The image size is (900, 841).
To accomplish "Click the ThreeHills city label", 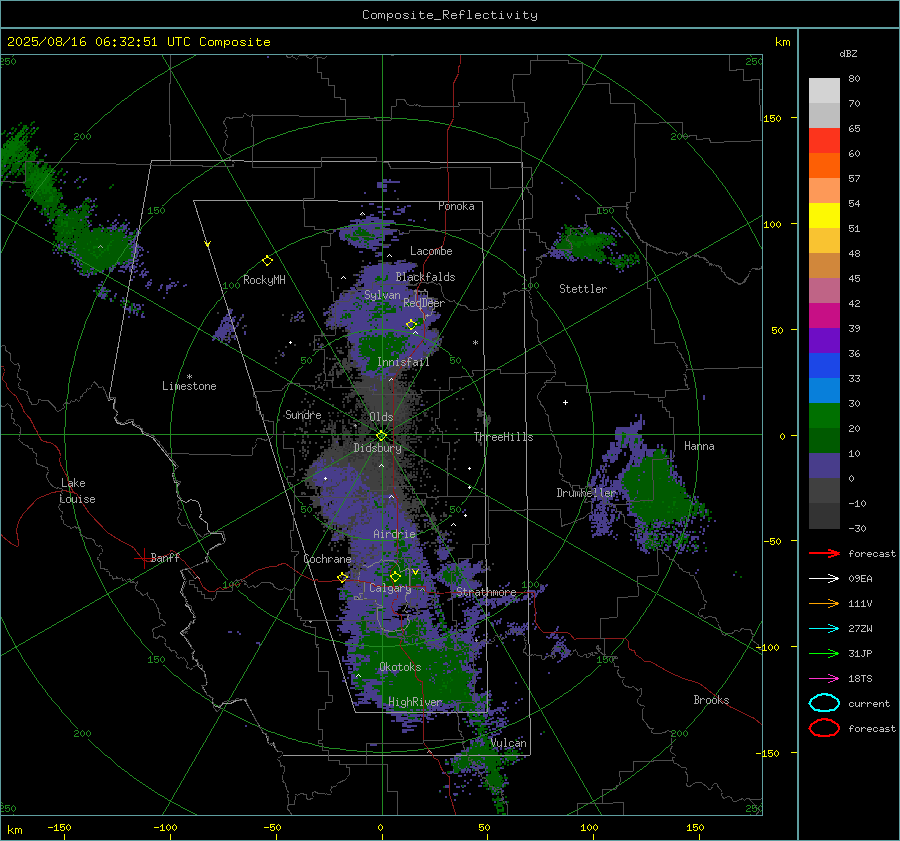I will 503,437.
